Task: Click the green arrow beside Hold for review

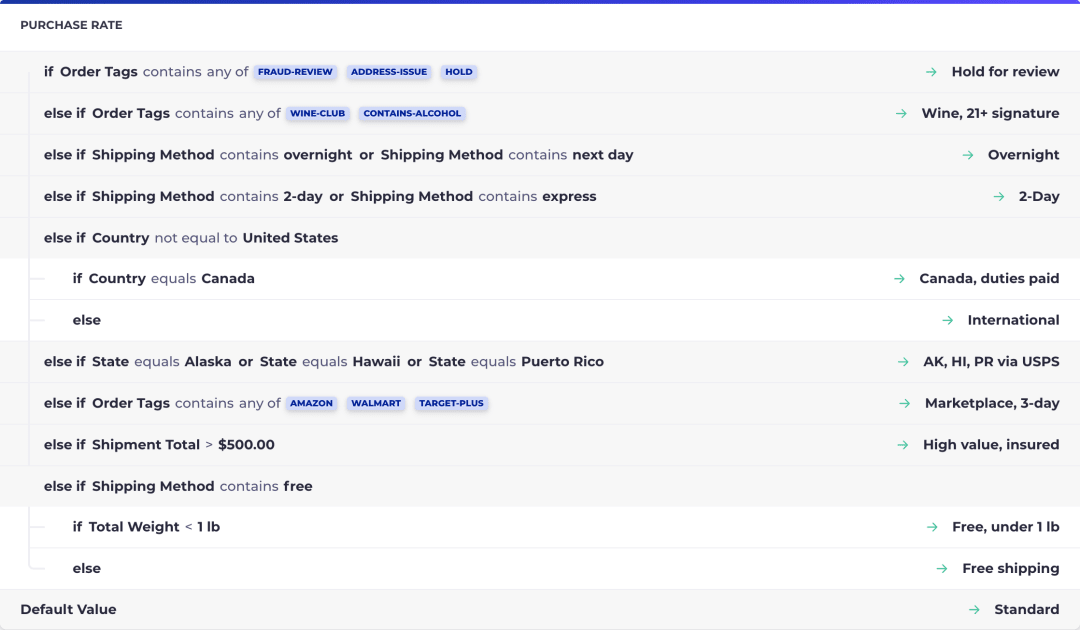Action: pos(931,72)
